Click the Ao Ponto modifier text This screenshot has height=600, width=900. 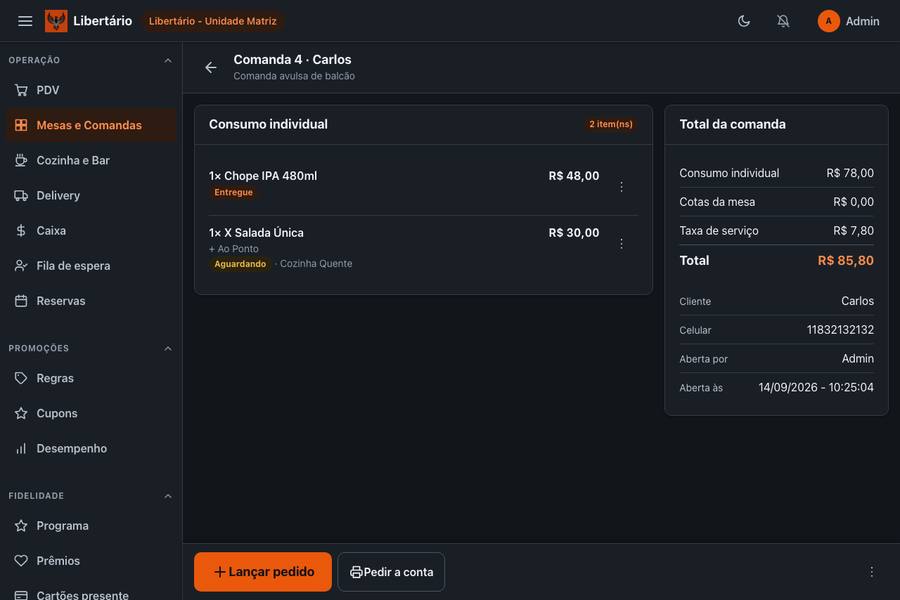pos(234,249)
